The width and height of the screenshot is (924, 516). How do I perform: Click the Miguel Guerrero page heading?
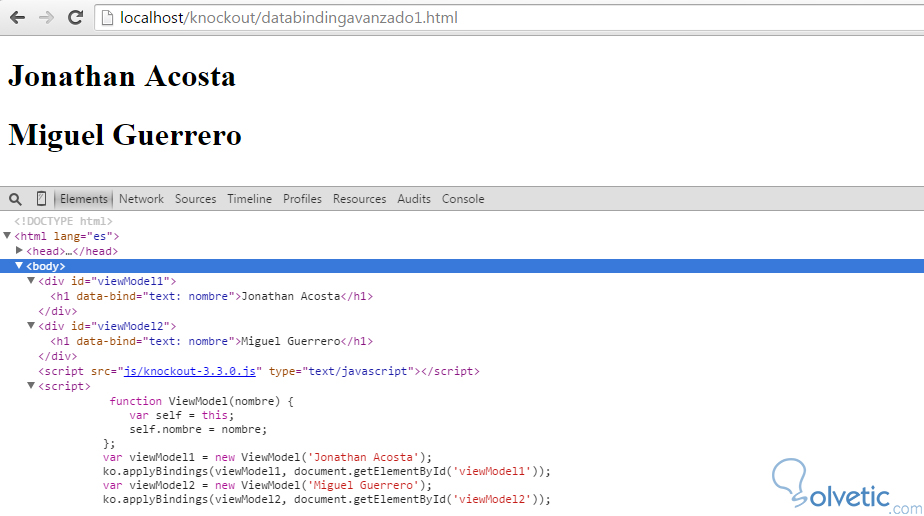click(x=125, y=135)
